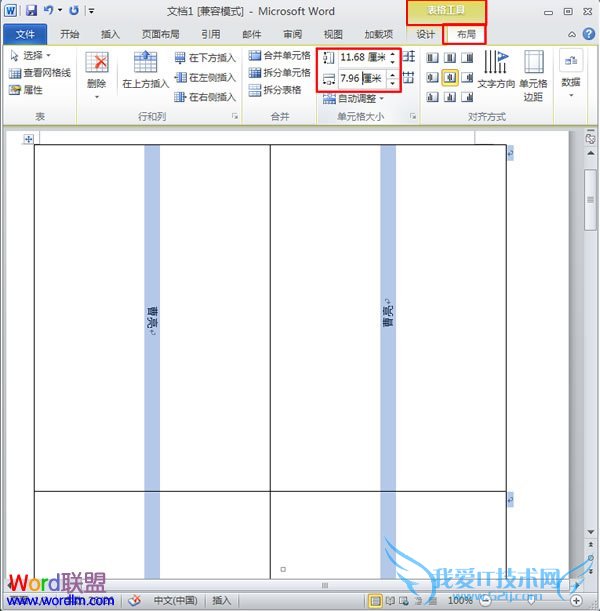The image size is (600, 611).
Task: Click 在右侧插入 insert column right
Action: [x=205, y=97]
